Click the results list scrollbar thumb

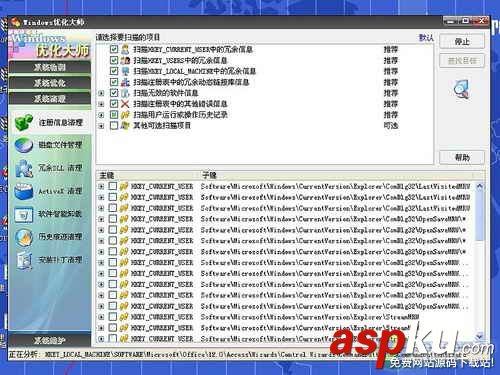480,215
